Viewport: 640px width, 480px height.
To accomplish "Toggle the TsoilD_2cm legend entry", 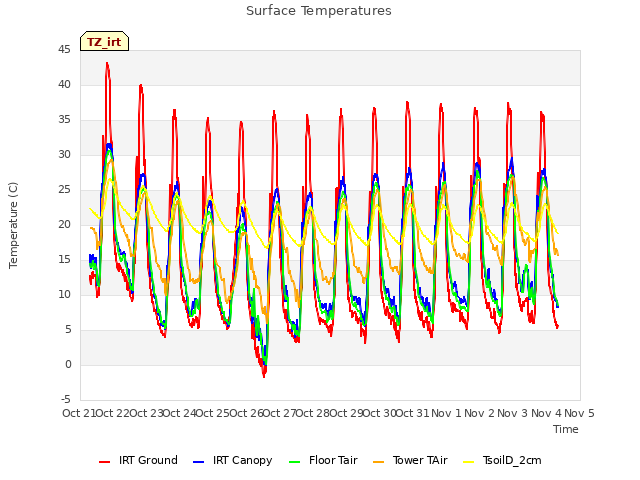I will point(502,460).
